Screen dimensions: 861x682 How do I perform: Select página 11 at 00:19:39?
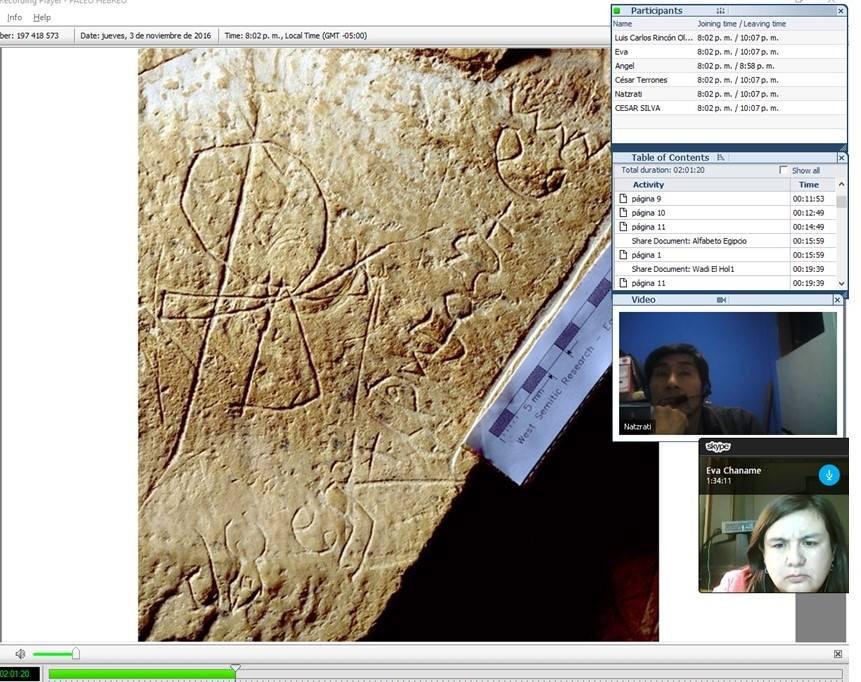click(725, 283)
